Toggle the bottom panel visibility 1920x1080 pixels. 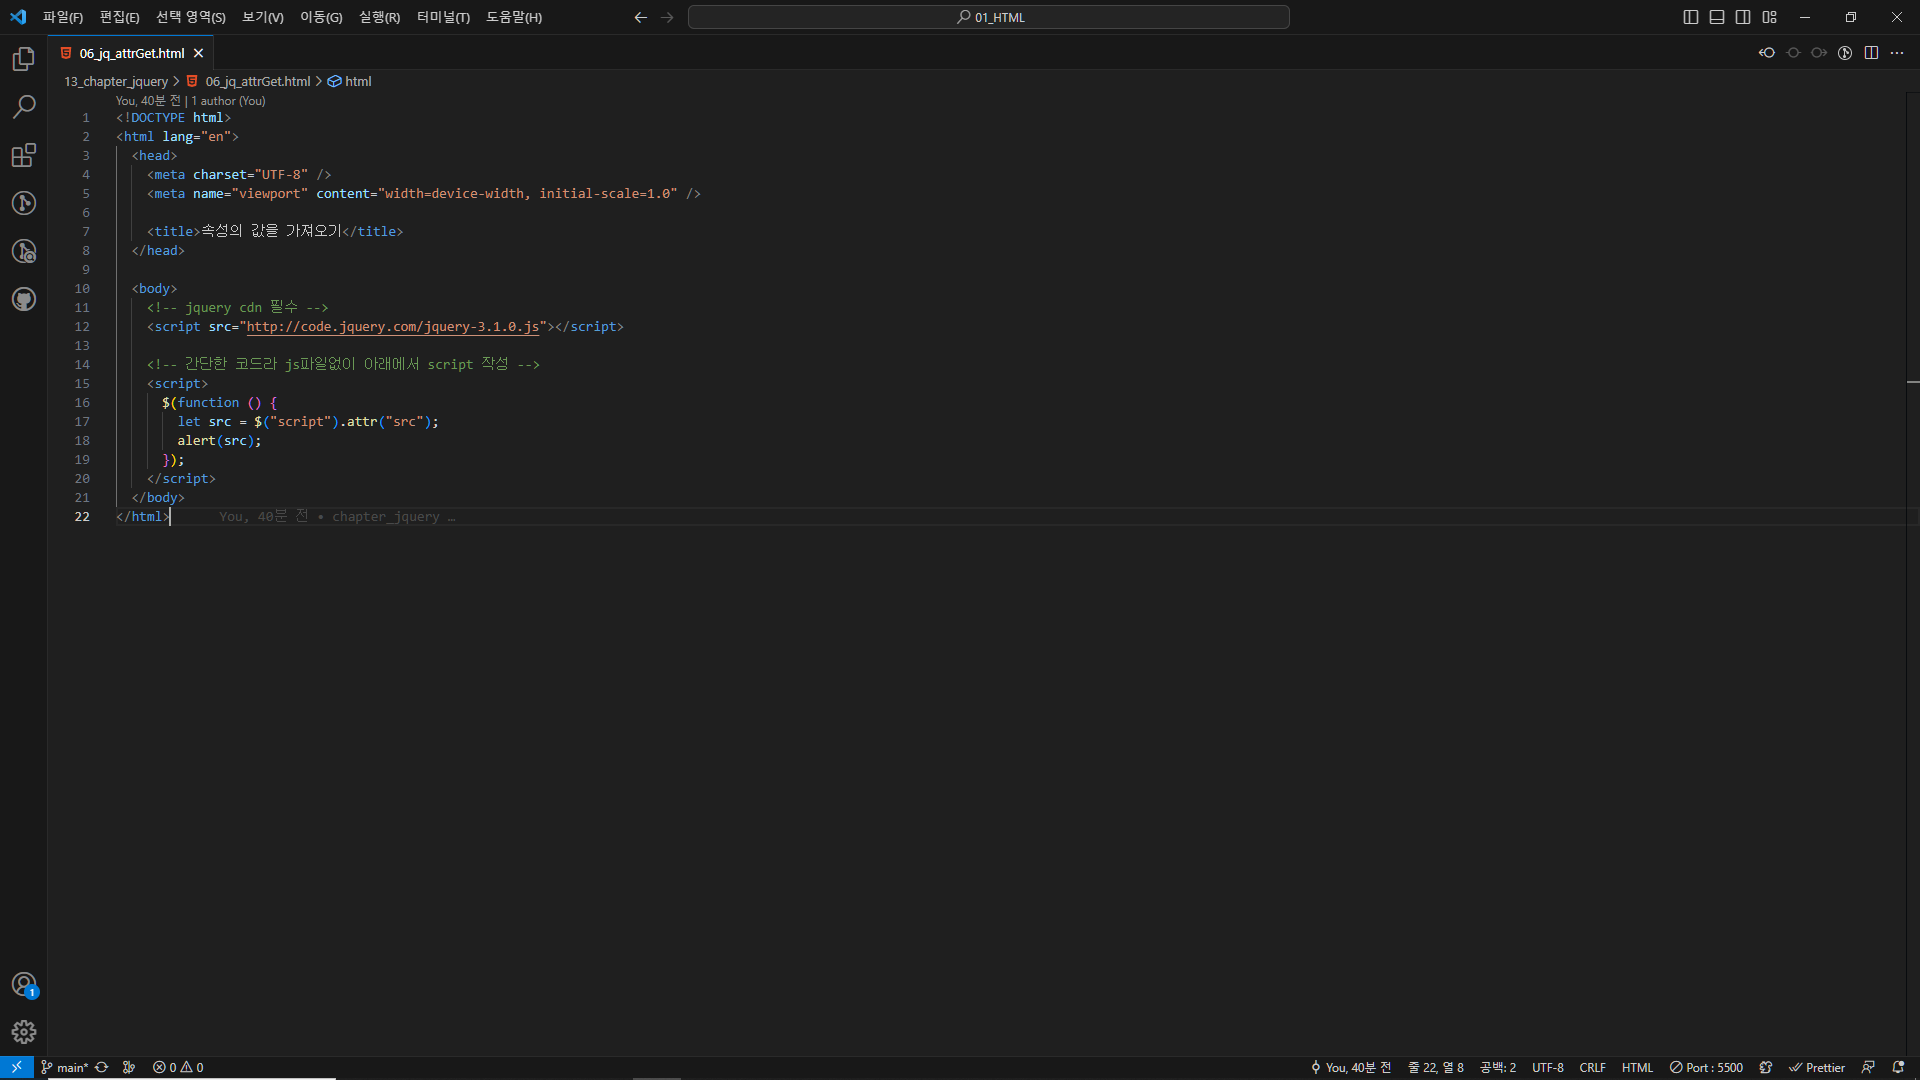tap(1717, 17)
